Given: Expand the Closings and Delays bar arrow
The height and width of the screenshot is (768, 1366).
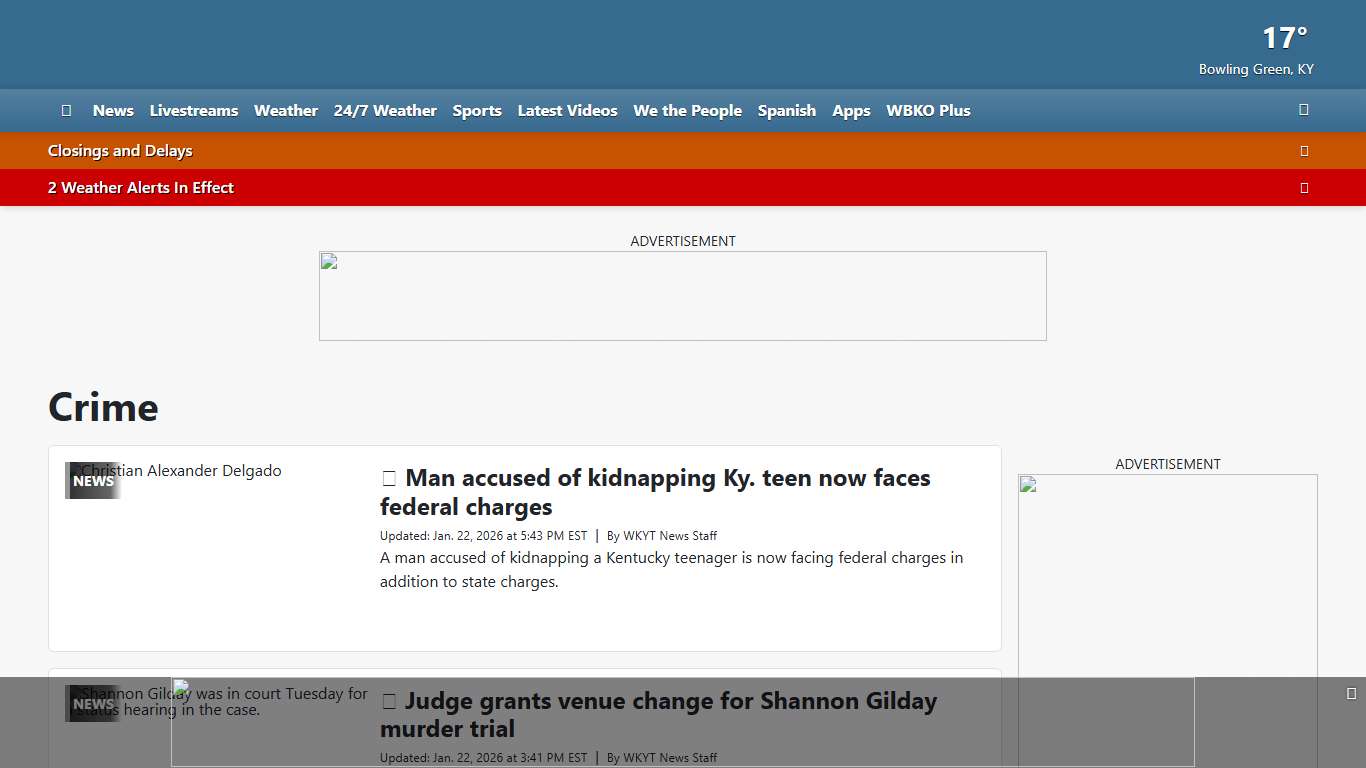Looking at the screenshot, I should [x=1303, y=151].
